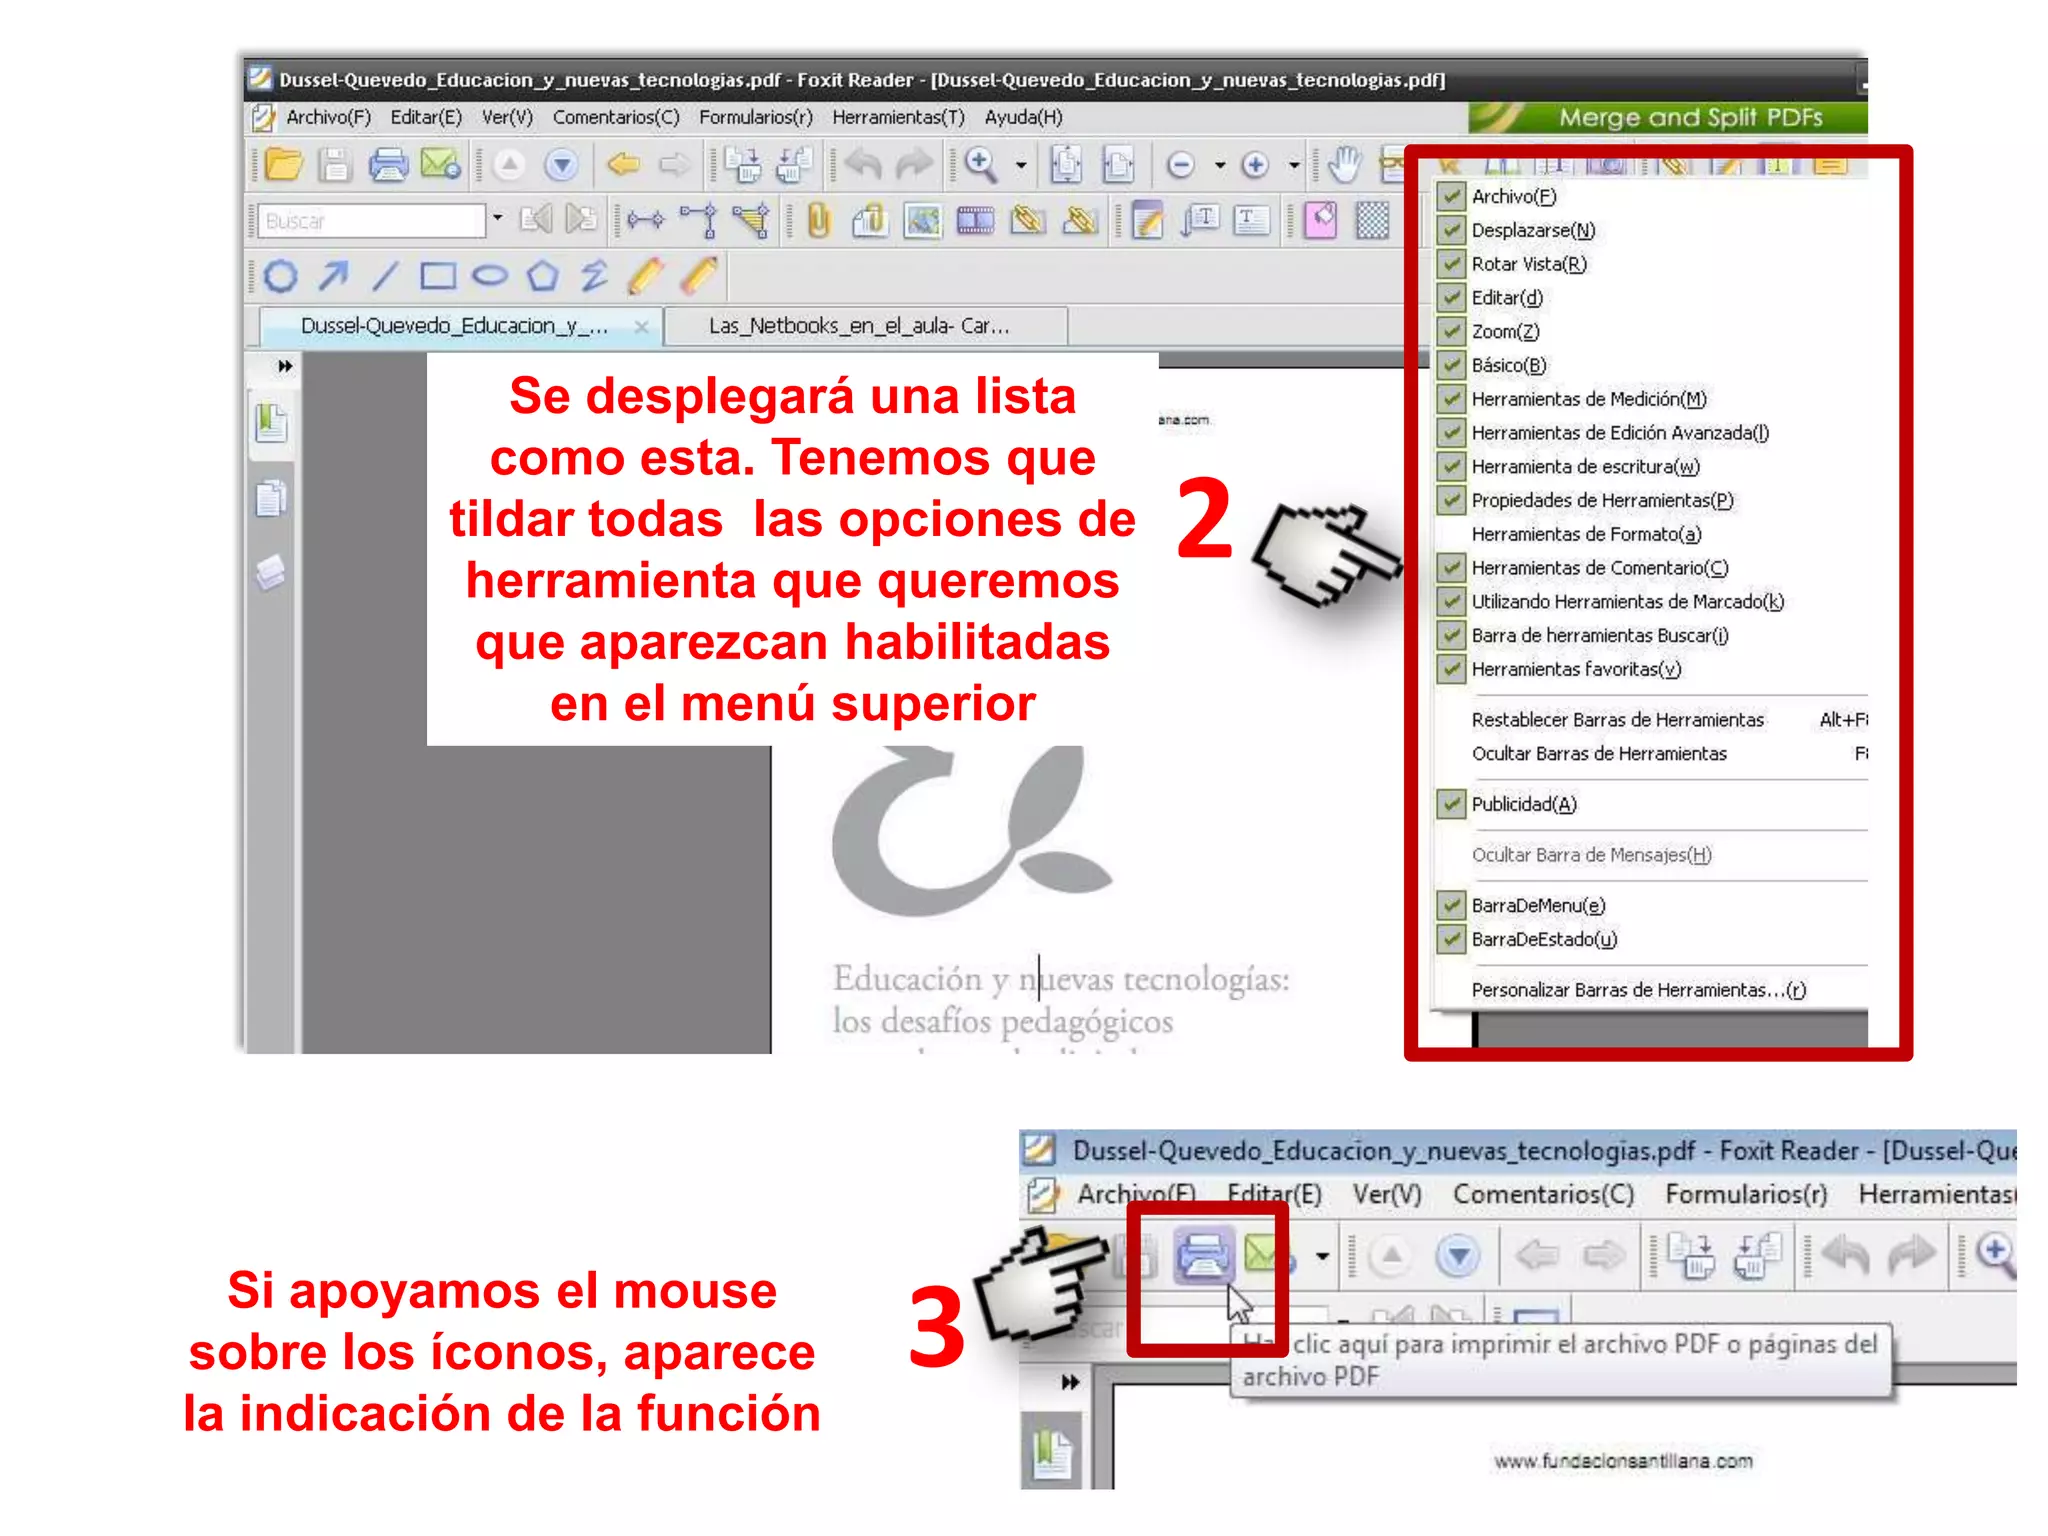Click Personalizar Barras de Herramientas
Screen dimensions: 2048x1536
click(x=1638, y=990)
